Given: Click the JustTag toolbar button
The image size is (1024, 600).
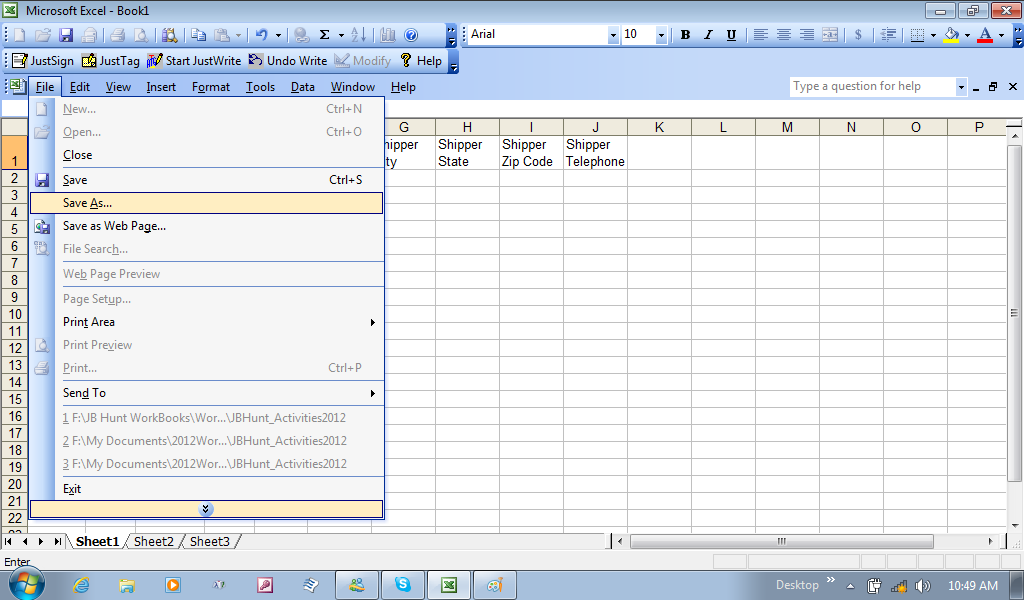Looking at the screenshot, I should (x=111, y=61).
